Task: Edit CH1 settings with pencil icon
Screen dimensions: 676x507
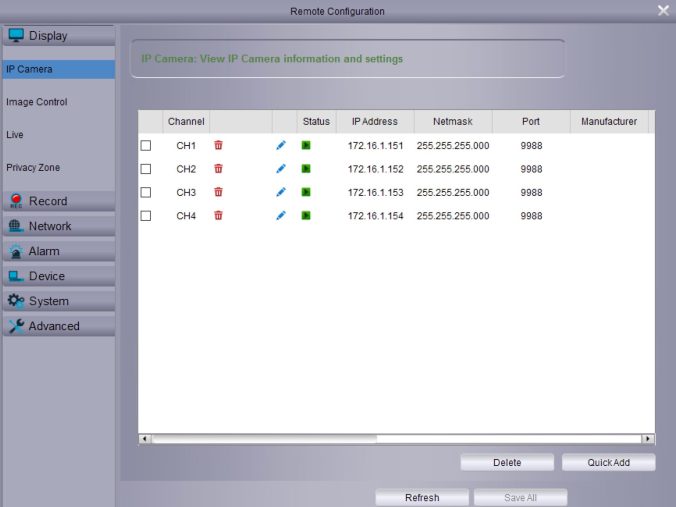Action: 281,146
